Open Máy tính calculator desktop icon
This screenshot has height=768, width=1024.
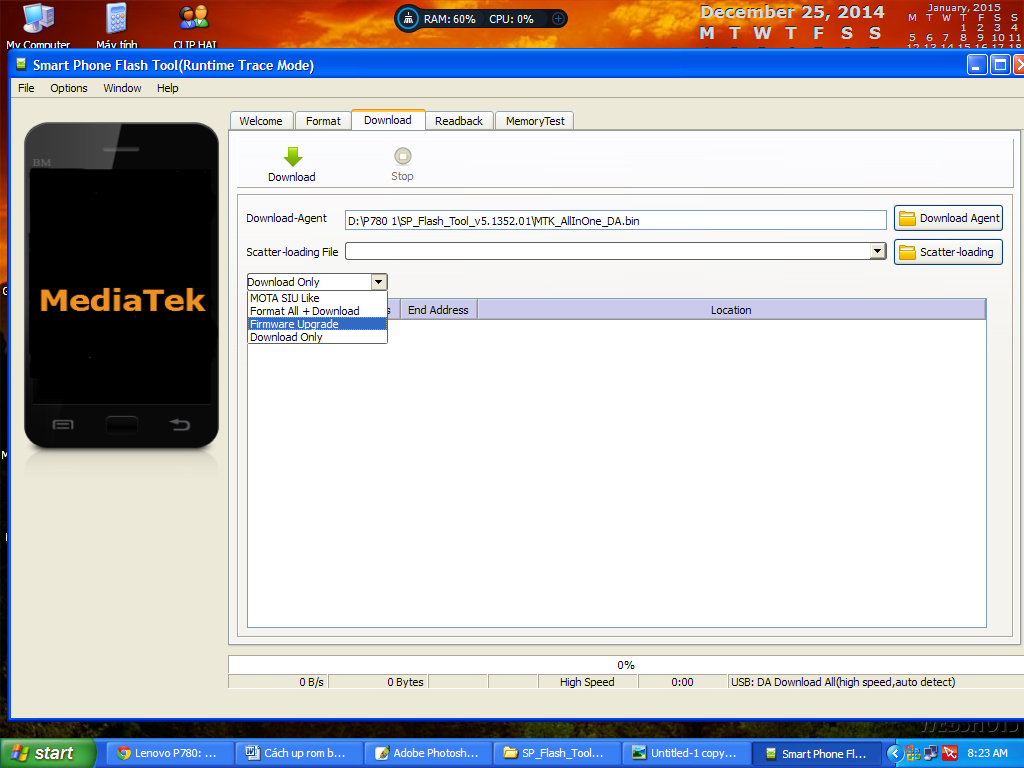pyautogui.click(x=117, y=25)
